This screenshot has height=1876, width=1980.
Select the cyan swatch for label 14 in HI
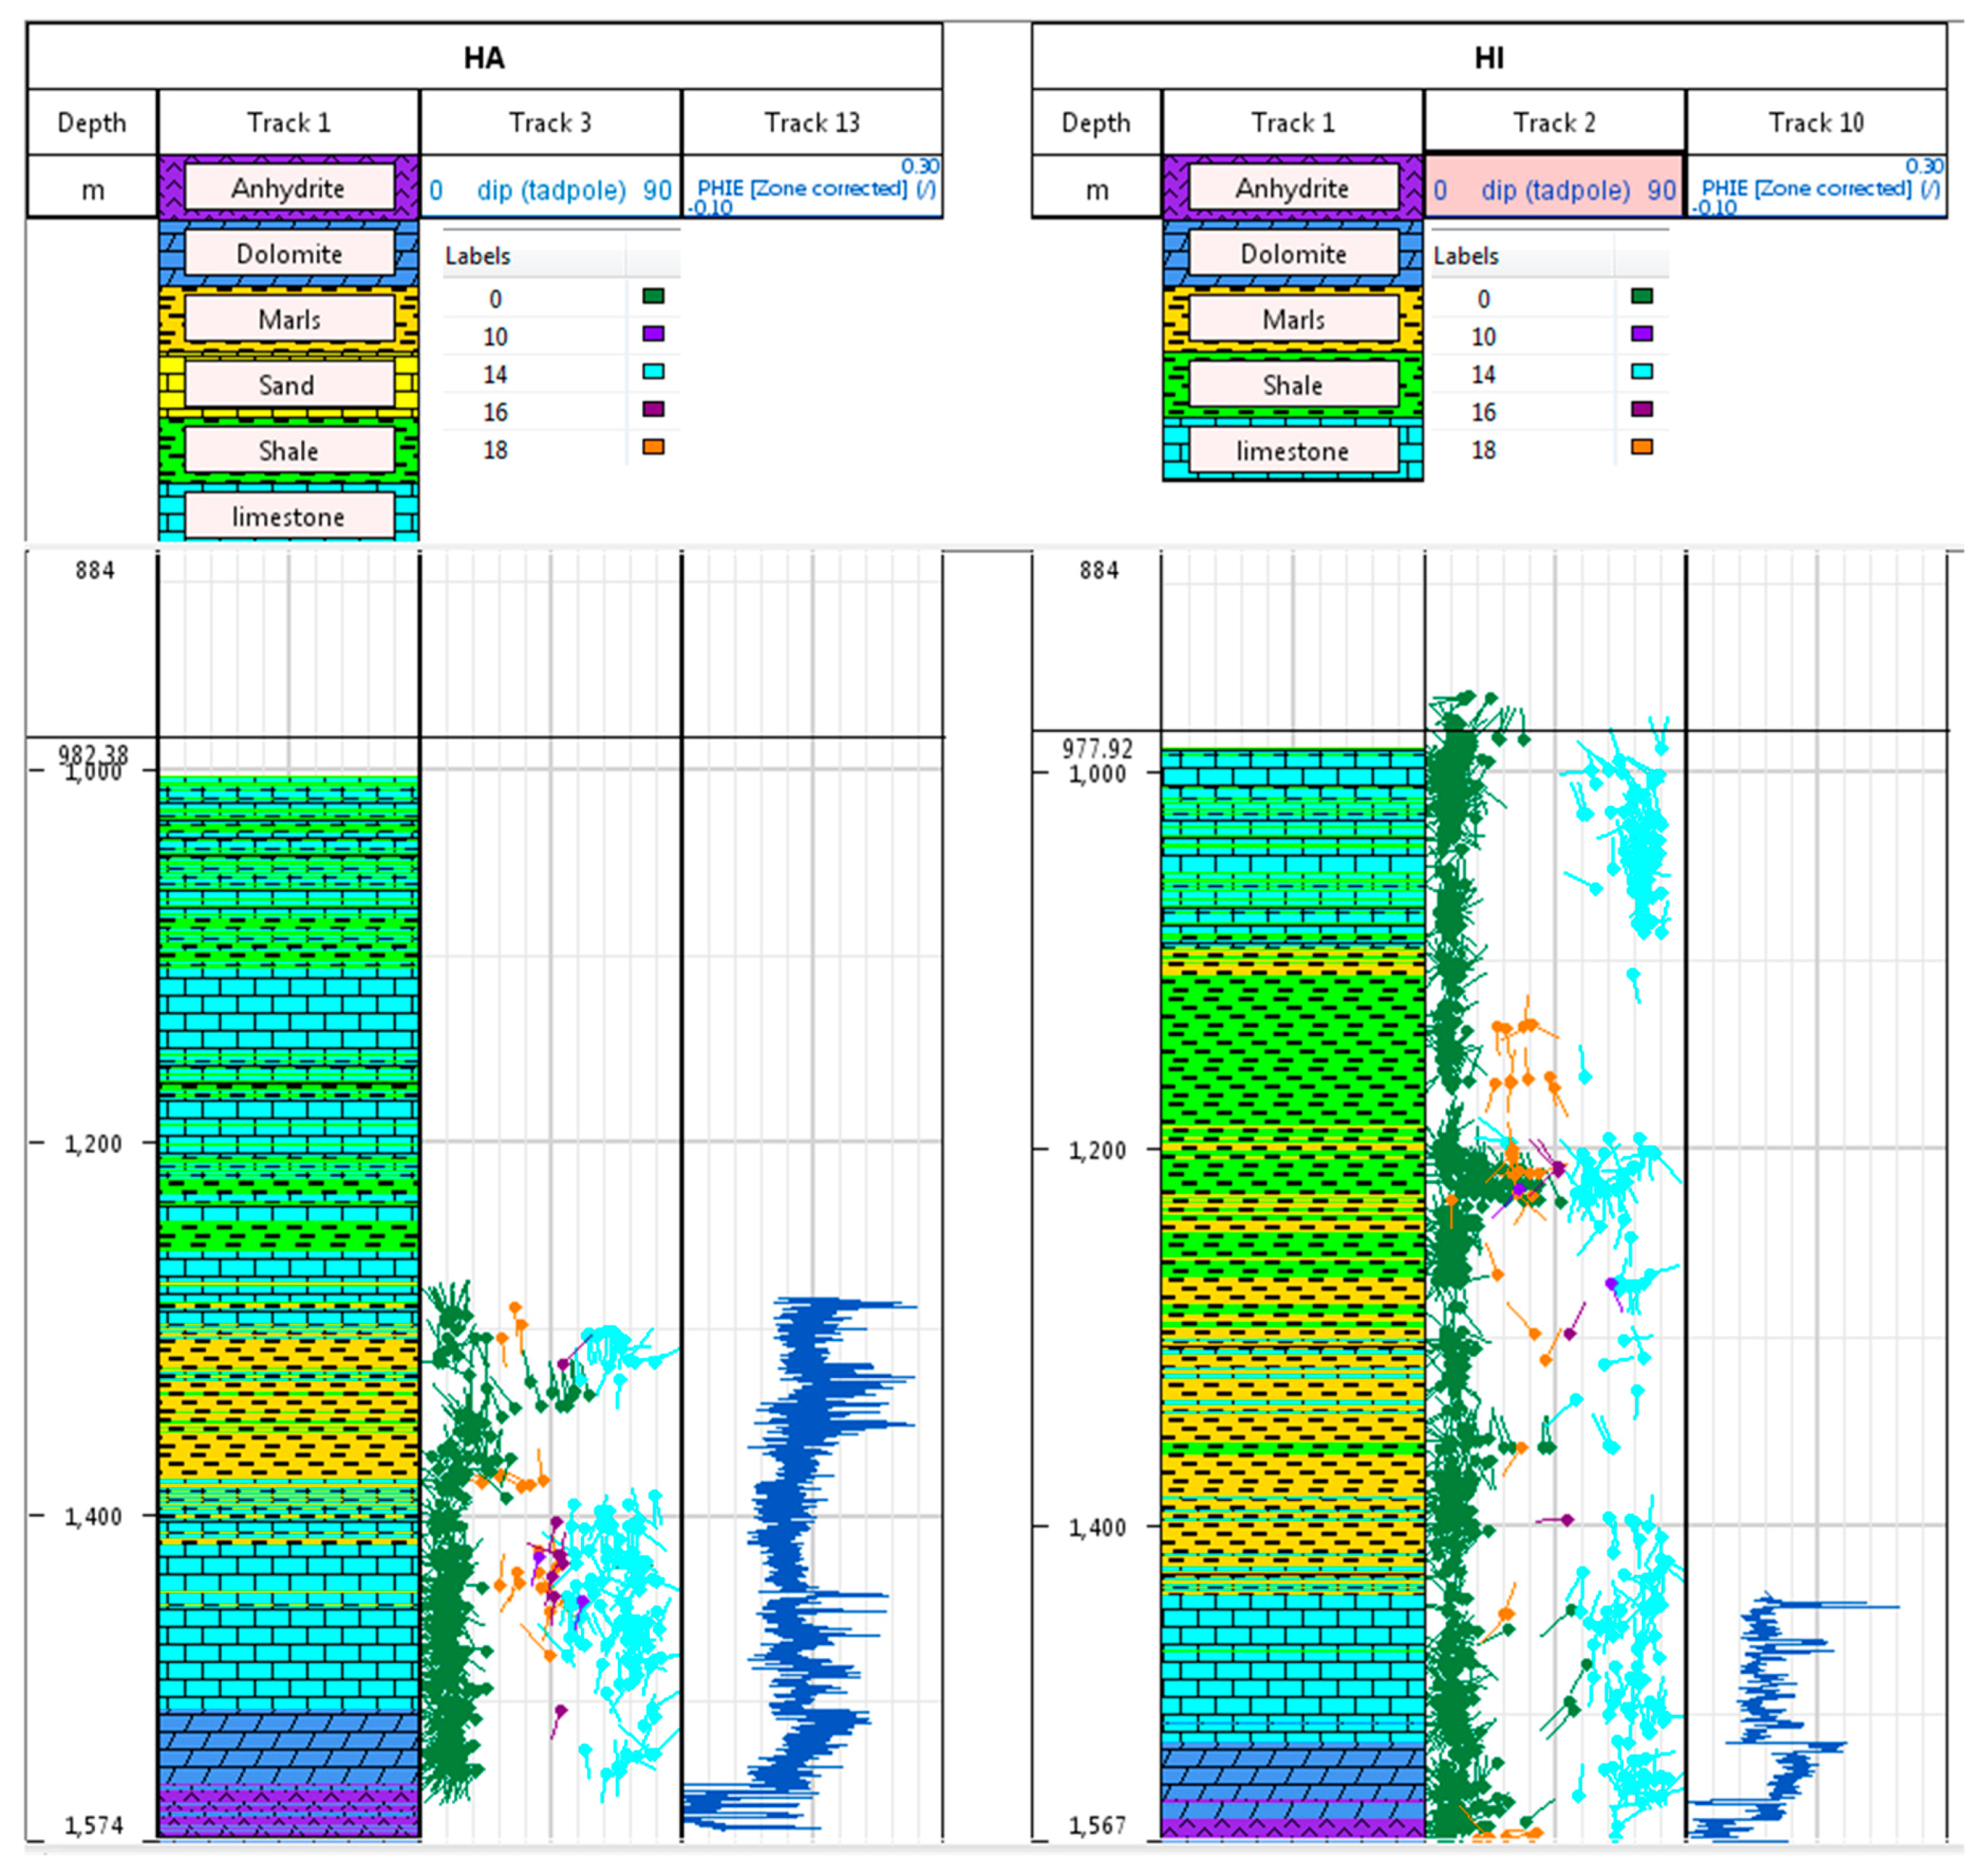(x=1641, y=371)
